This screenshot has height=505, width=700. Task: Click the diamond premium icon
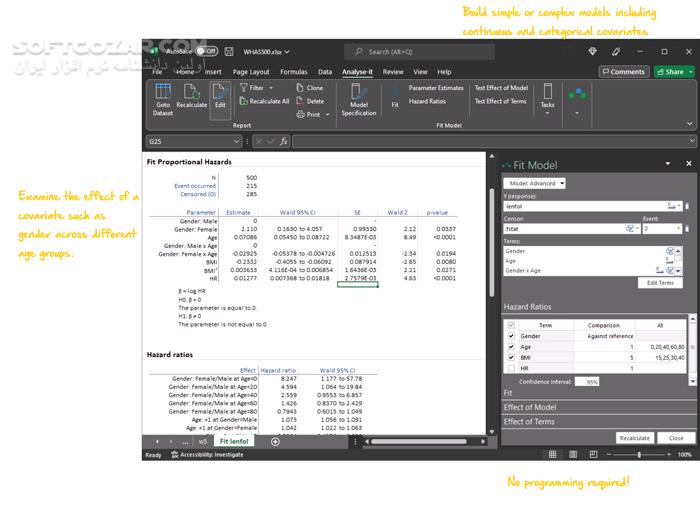point(593,51)
